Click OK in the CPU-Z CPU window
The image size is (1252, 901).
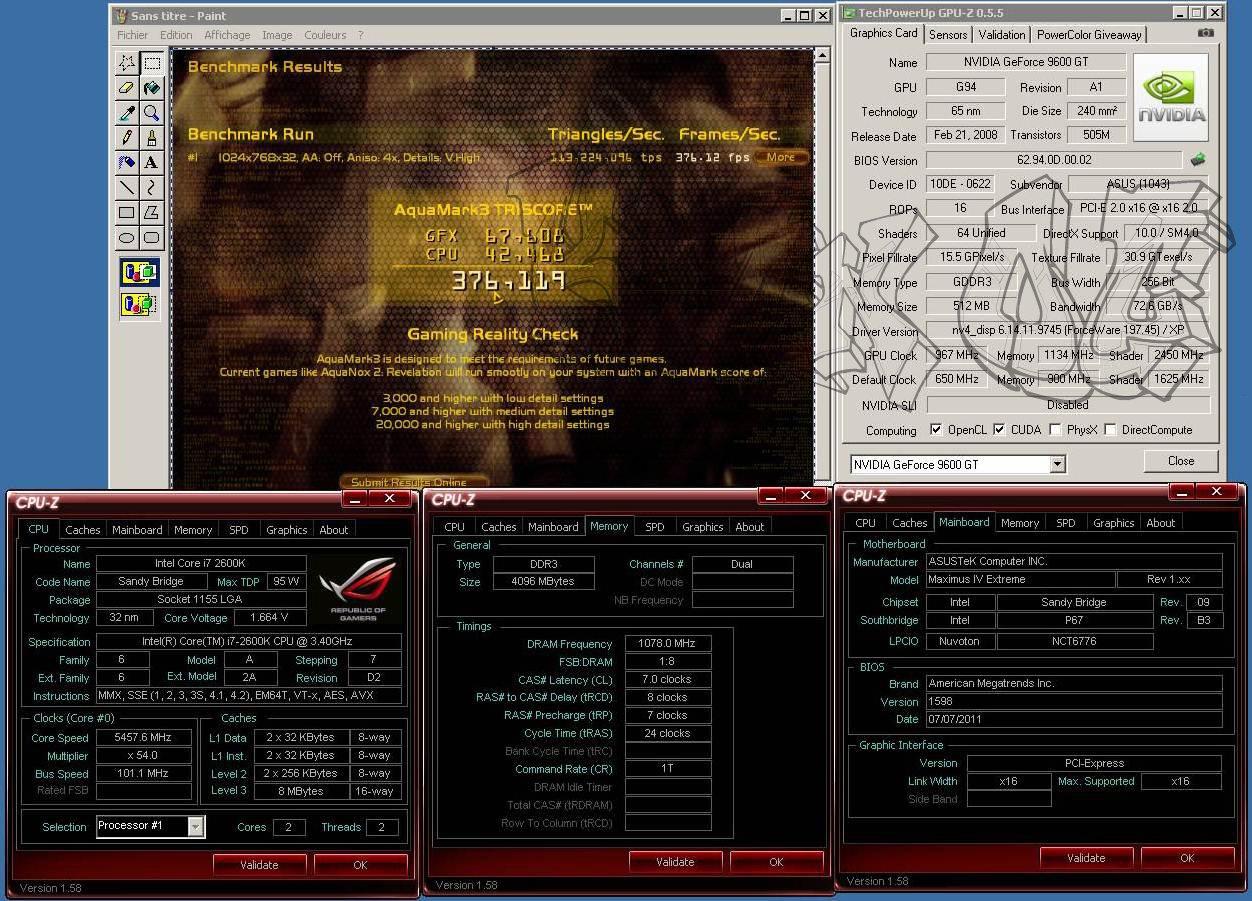[x=360, y=865]
